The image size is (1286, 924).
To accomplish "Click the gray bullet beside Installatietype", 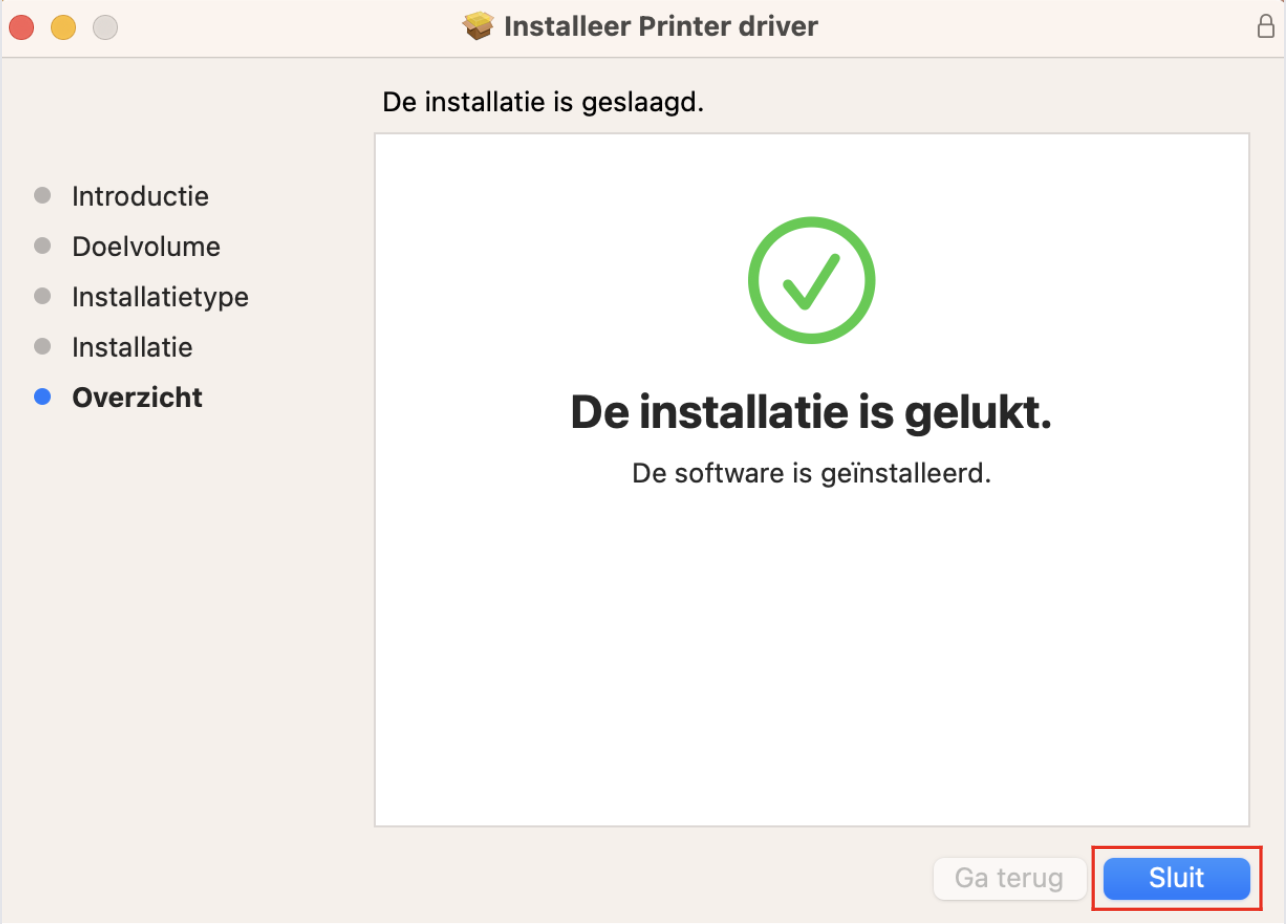I will point(42,296).
